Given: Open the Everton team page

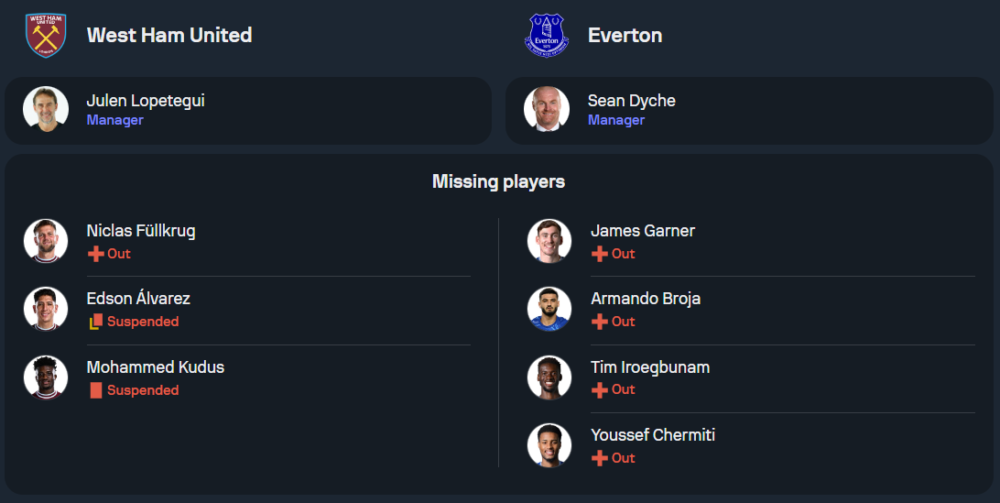Looking at the screenshot, I should pyautogui.click(x=625, y=35).
